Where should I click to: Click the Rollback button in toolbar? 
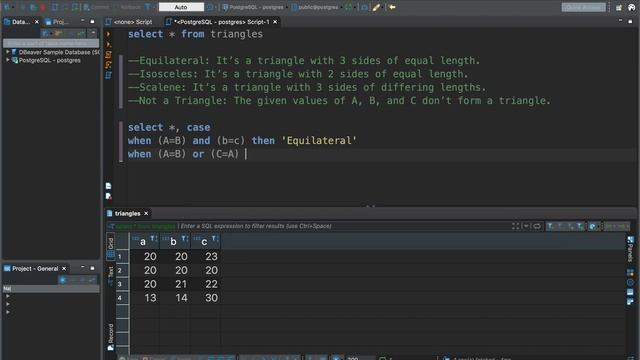click(127, 7)
